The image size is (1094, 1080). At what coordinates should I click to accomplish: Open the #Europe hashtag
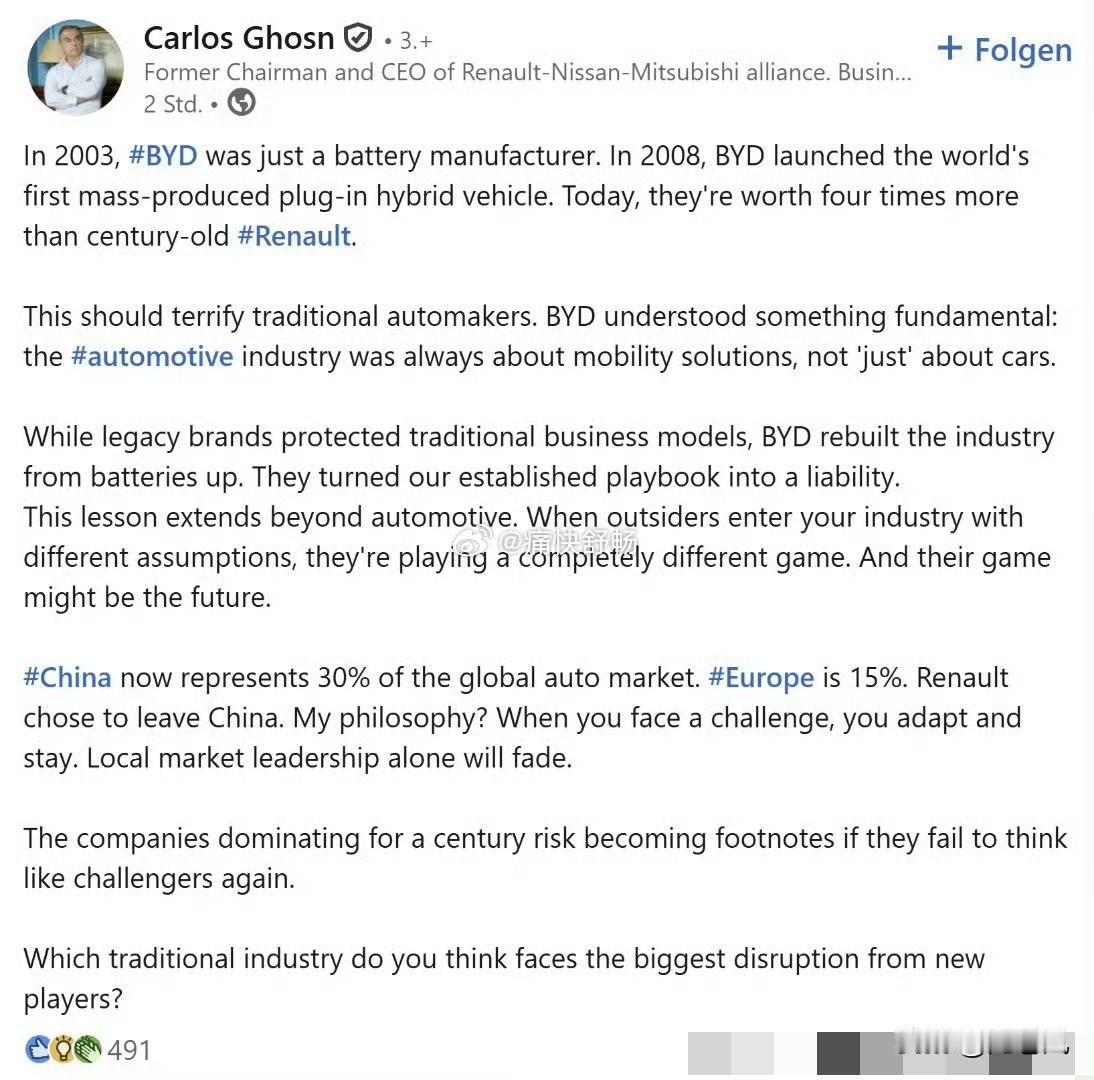click(761, 677)
